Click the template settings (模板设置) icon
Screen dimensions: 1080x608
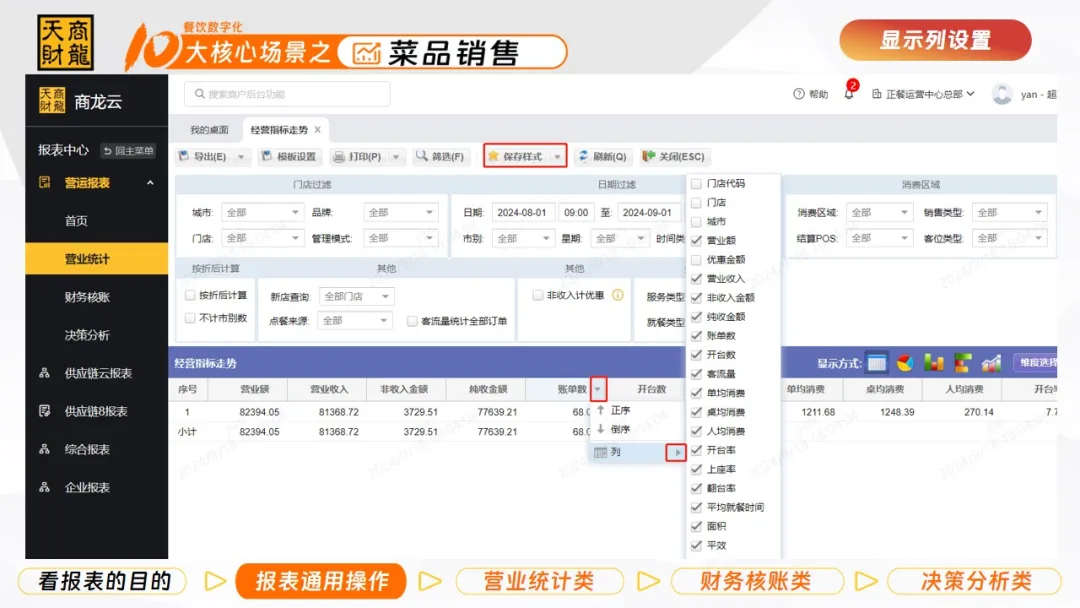point(267,156)
